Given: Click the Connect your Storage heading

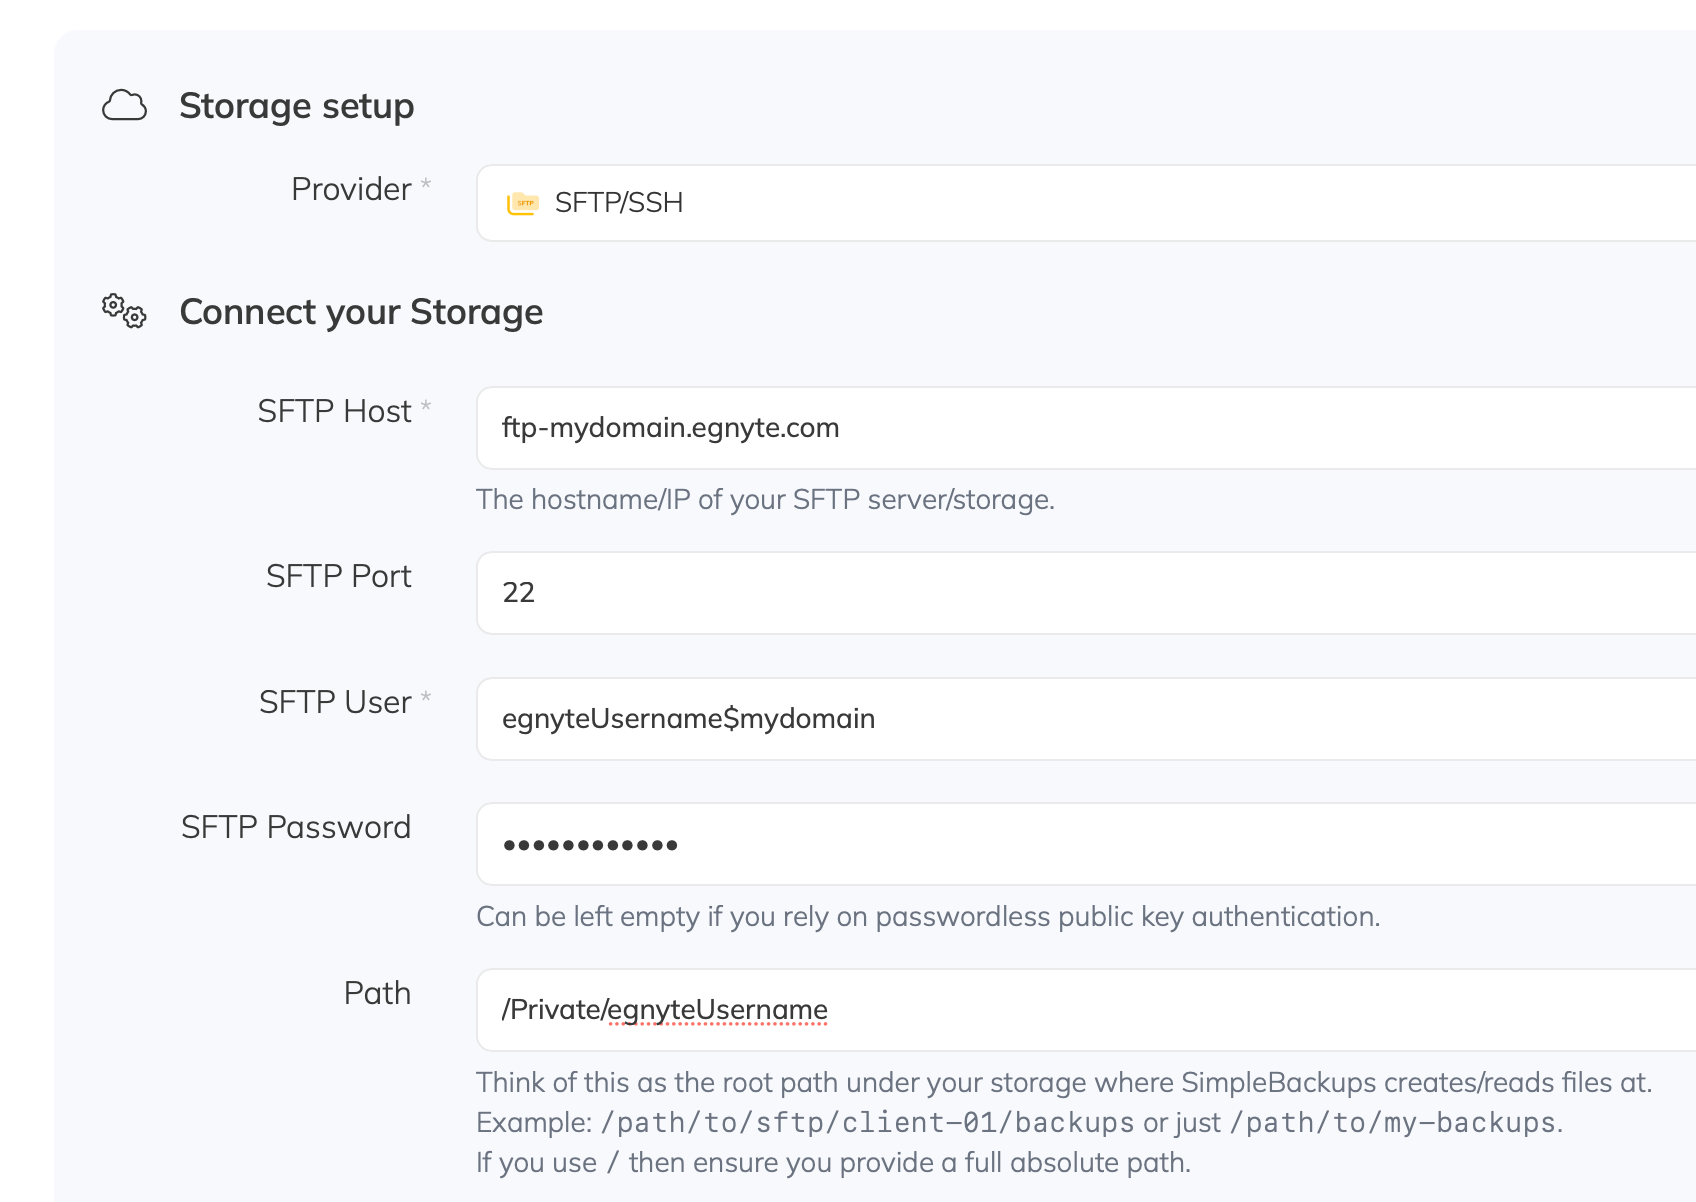Looking at the screenshot, I should 361,311.
